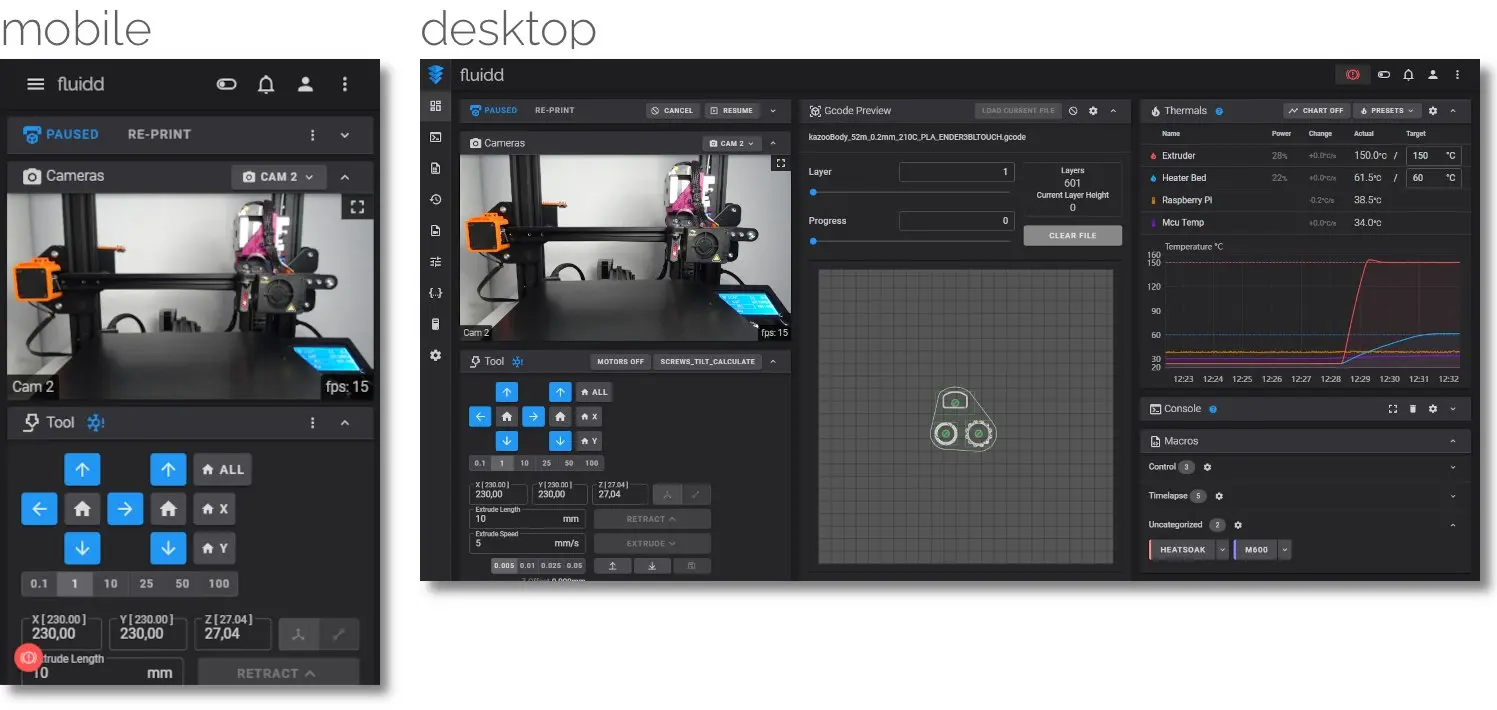Click Gcode Preview cancel-circle icon

click(1073, 111)
